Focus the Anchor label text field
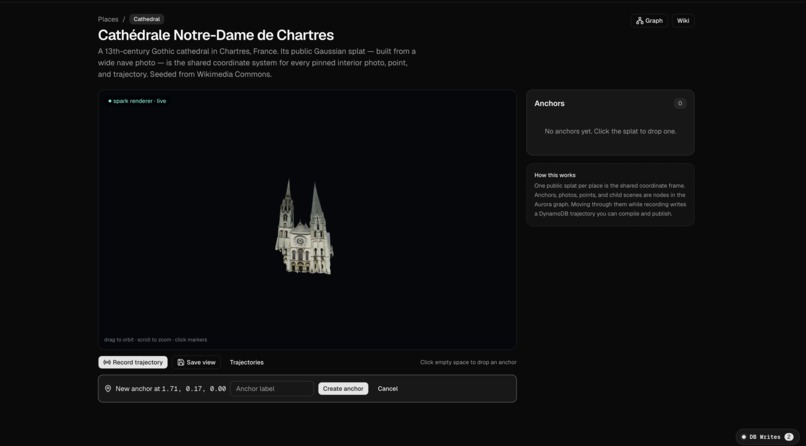 click(x=272, y=388)
